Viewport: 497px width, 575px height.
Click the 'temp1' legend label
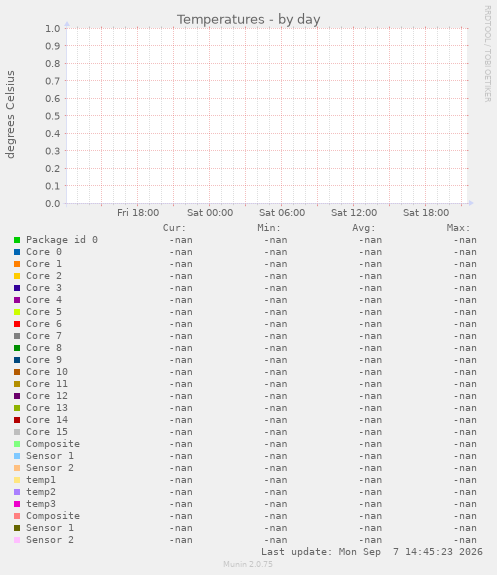(x=41, y=480)
